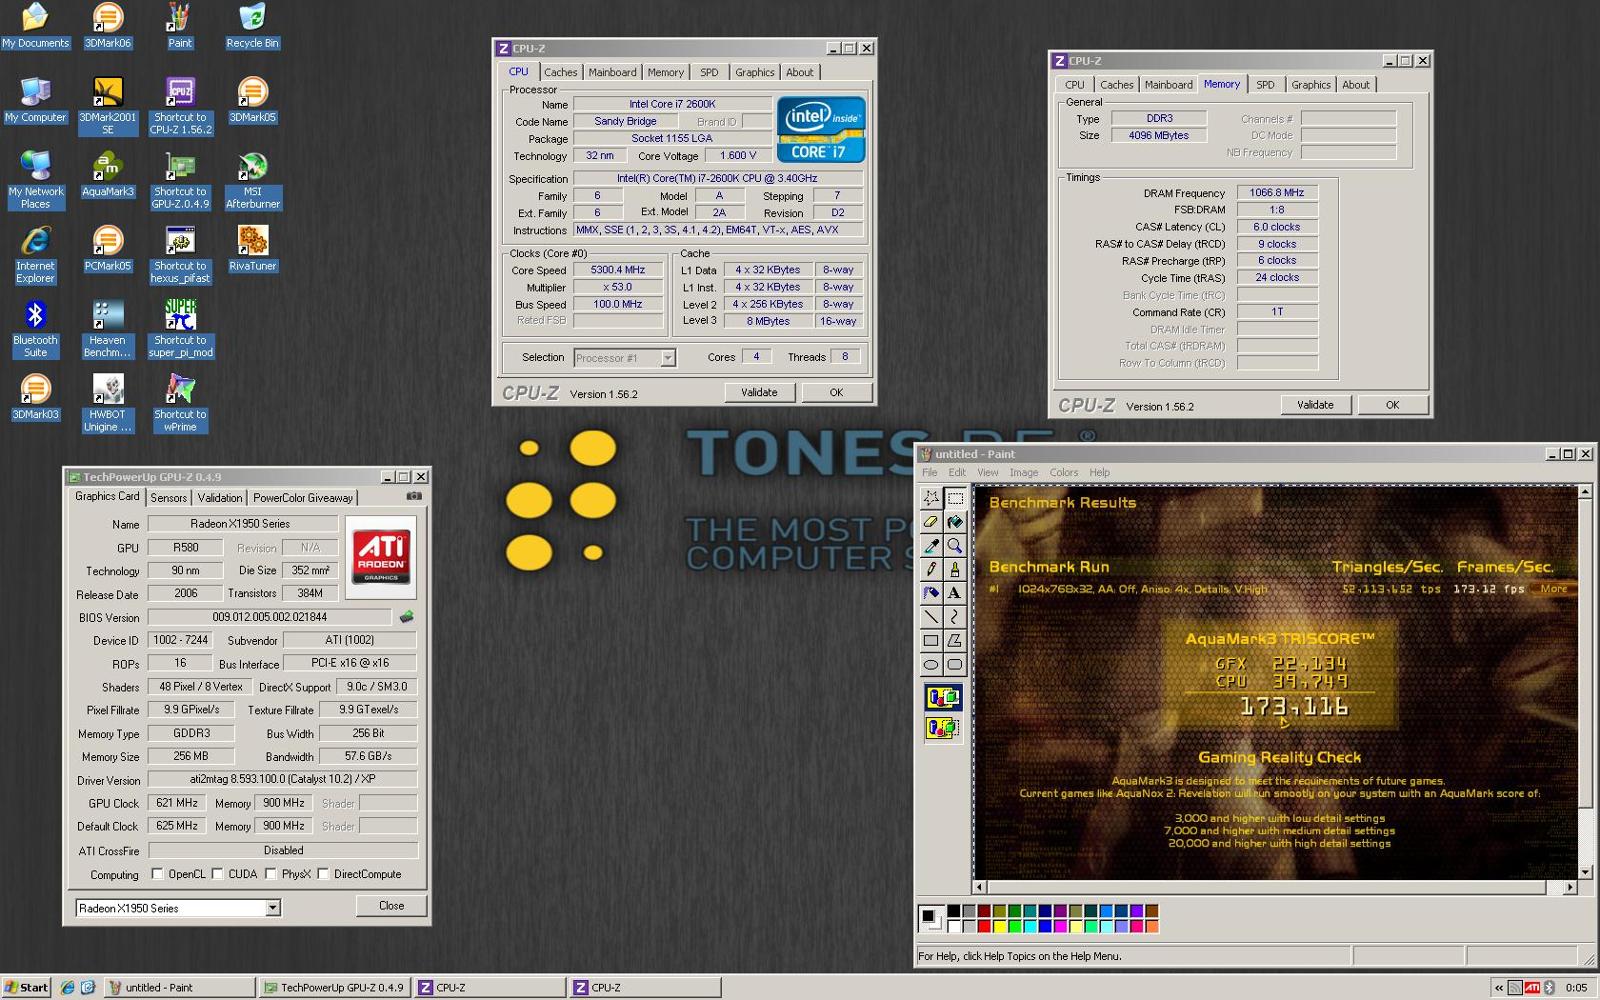Screen dimensions: 1600x1000
Task: Open RivaTuner desktop icon
Action: coord(253,249)
